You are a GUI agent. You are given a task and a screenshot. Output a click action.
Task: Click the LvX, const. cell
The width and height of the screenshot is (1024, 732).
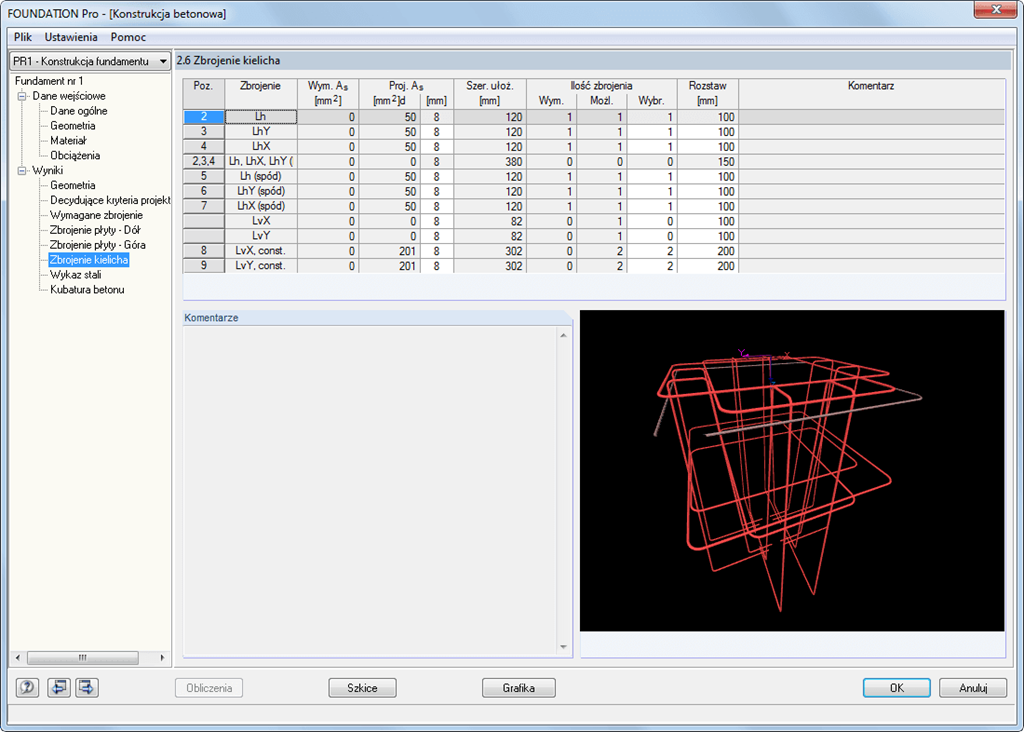(x=261, y=251)
